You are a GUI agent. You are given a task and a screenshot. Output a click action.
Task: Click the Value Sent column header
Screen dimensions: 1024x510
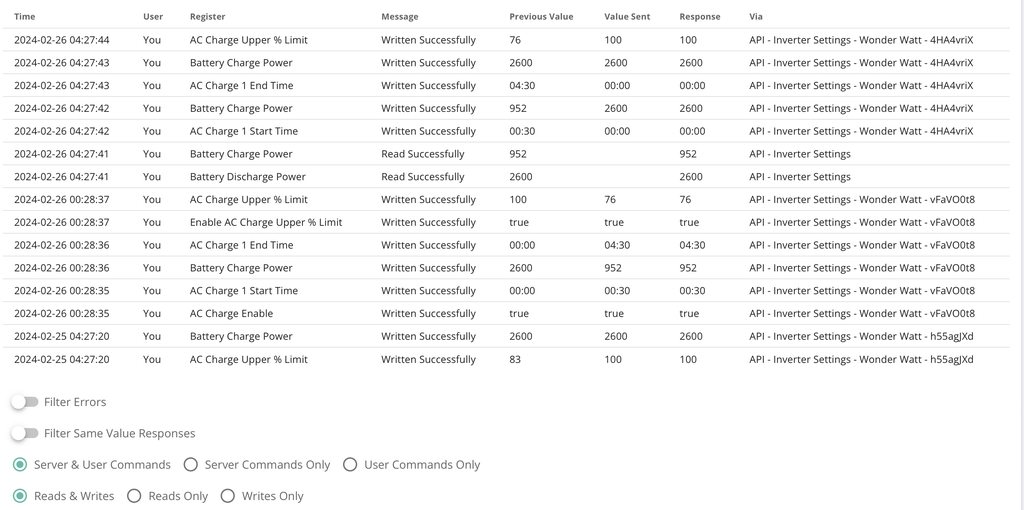627,17
